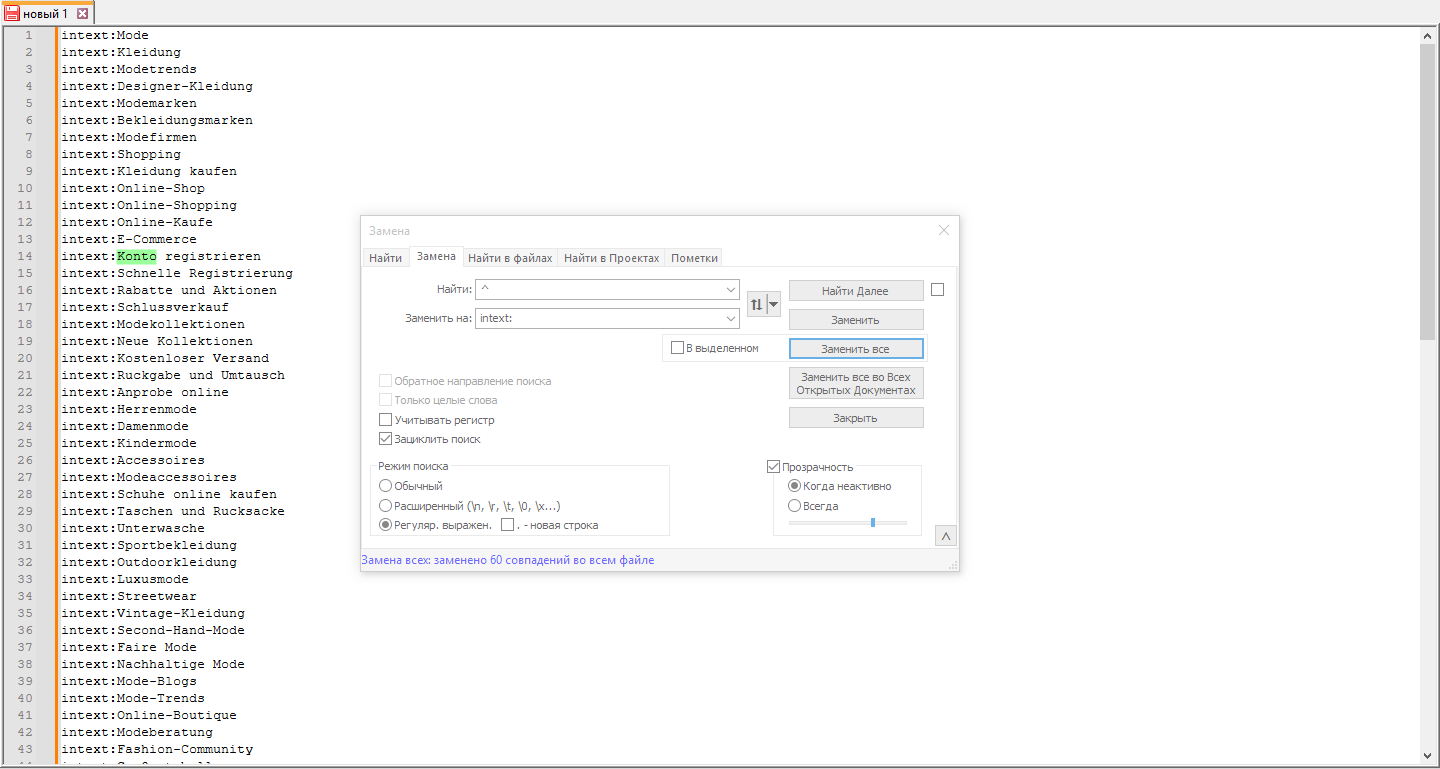
Task: Click line 35 intext:Vintage-Kleidung
Action: [x=153, y=613]
